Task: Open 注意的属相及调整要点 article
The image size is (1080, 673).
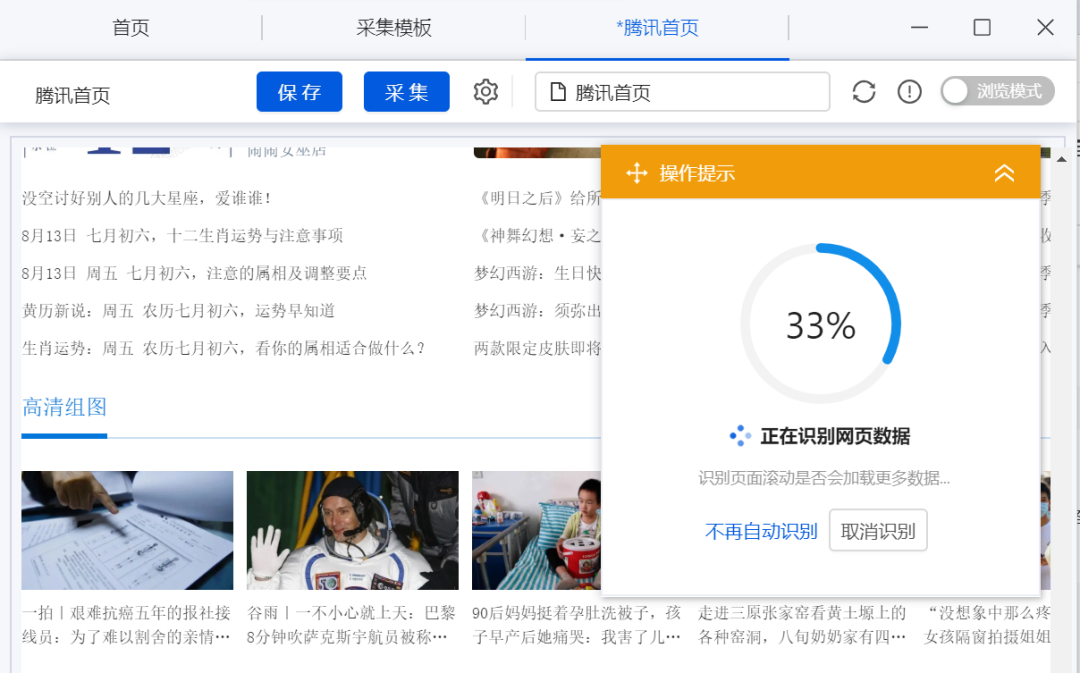Action: (x=194, y=273)
